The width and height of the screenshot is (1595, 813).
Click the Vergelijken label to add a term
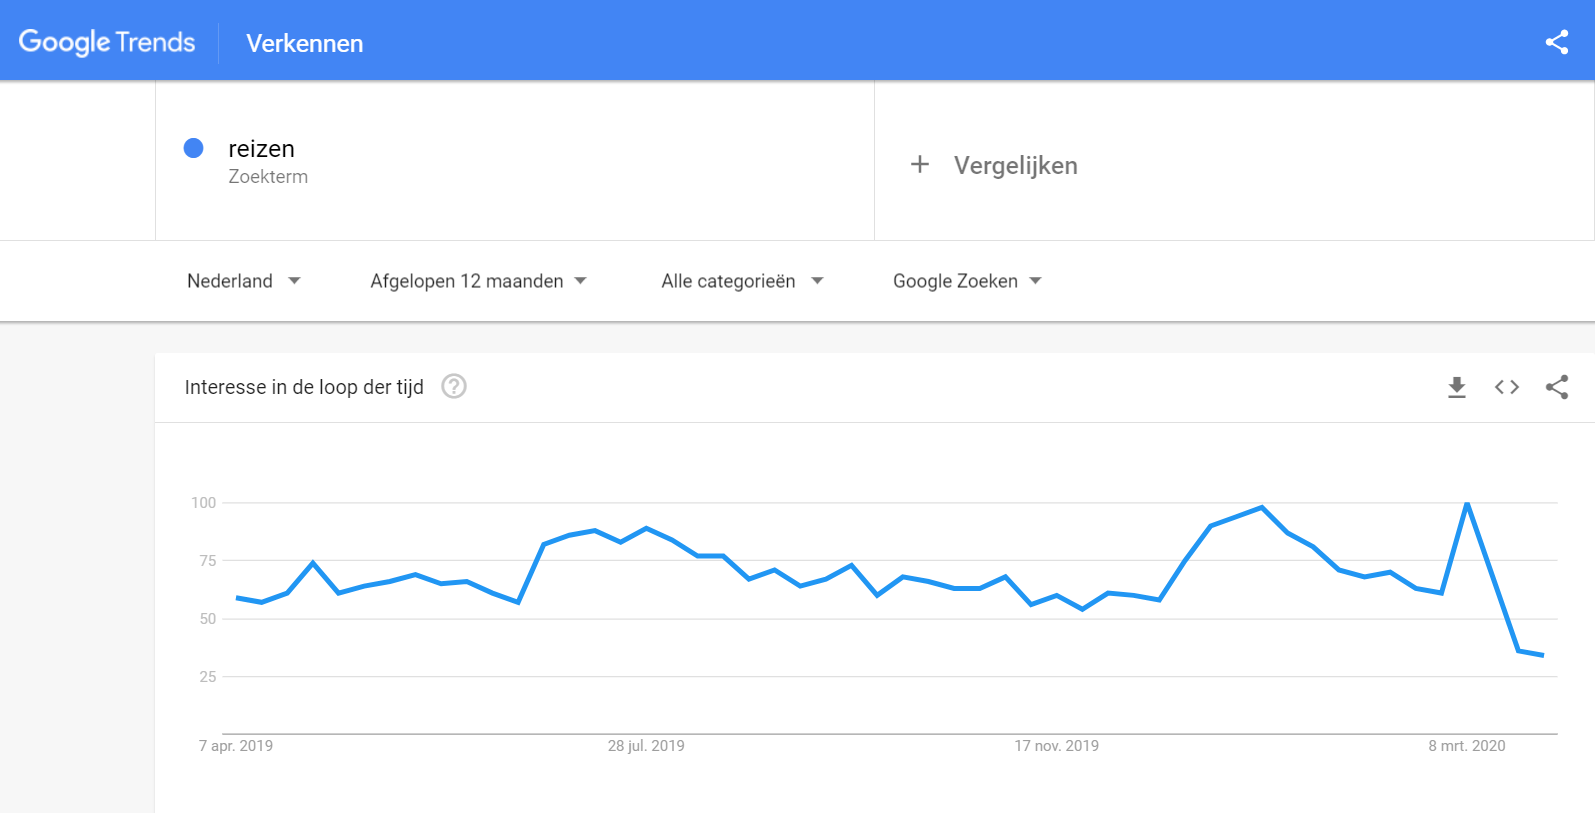[1015, 165]
